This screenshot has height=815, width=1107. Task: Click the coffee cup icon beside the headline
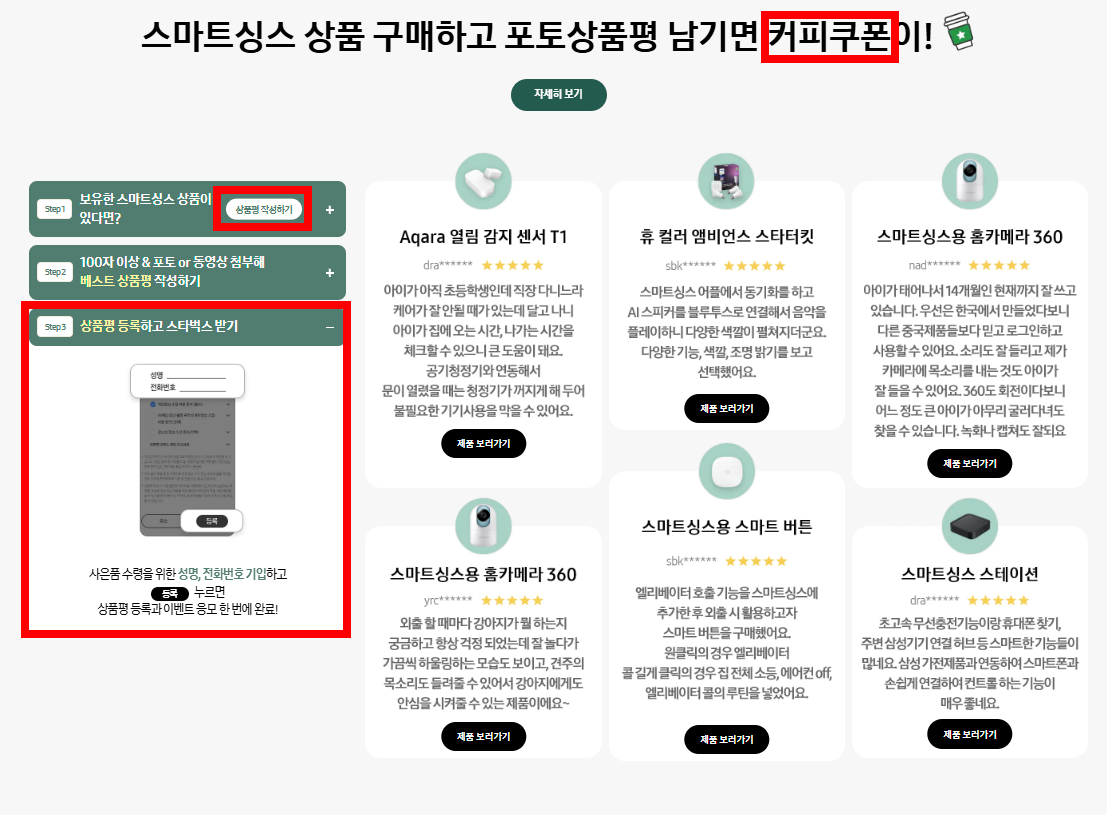point(959,31)
